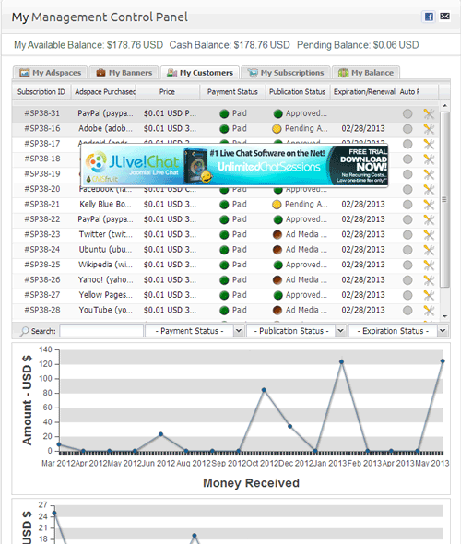461x544 pixels.
Task: Toggle auto renewal circle for #SP38-16
Action: (x=408, y=129)
